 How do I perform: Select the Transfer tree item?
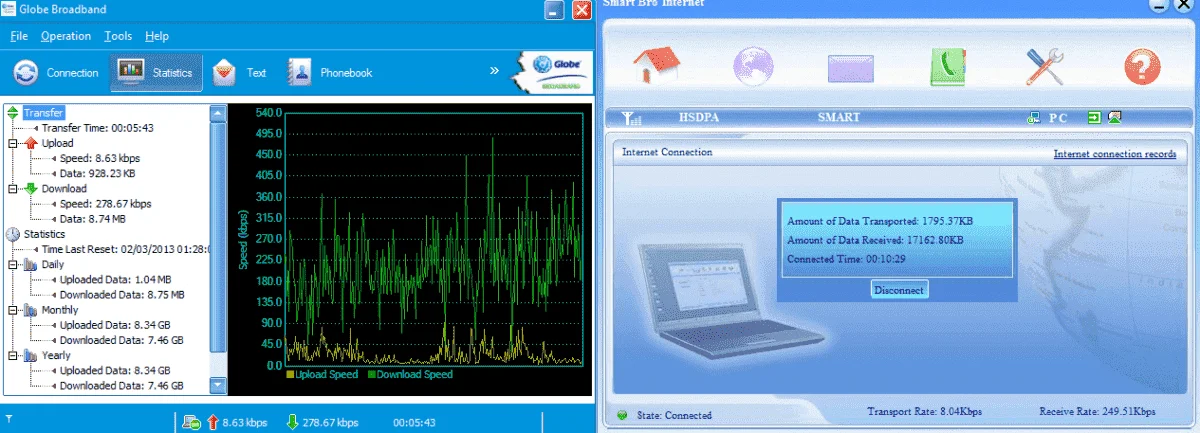click(43, 113)
